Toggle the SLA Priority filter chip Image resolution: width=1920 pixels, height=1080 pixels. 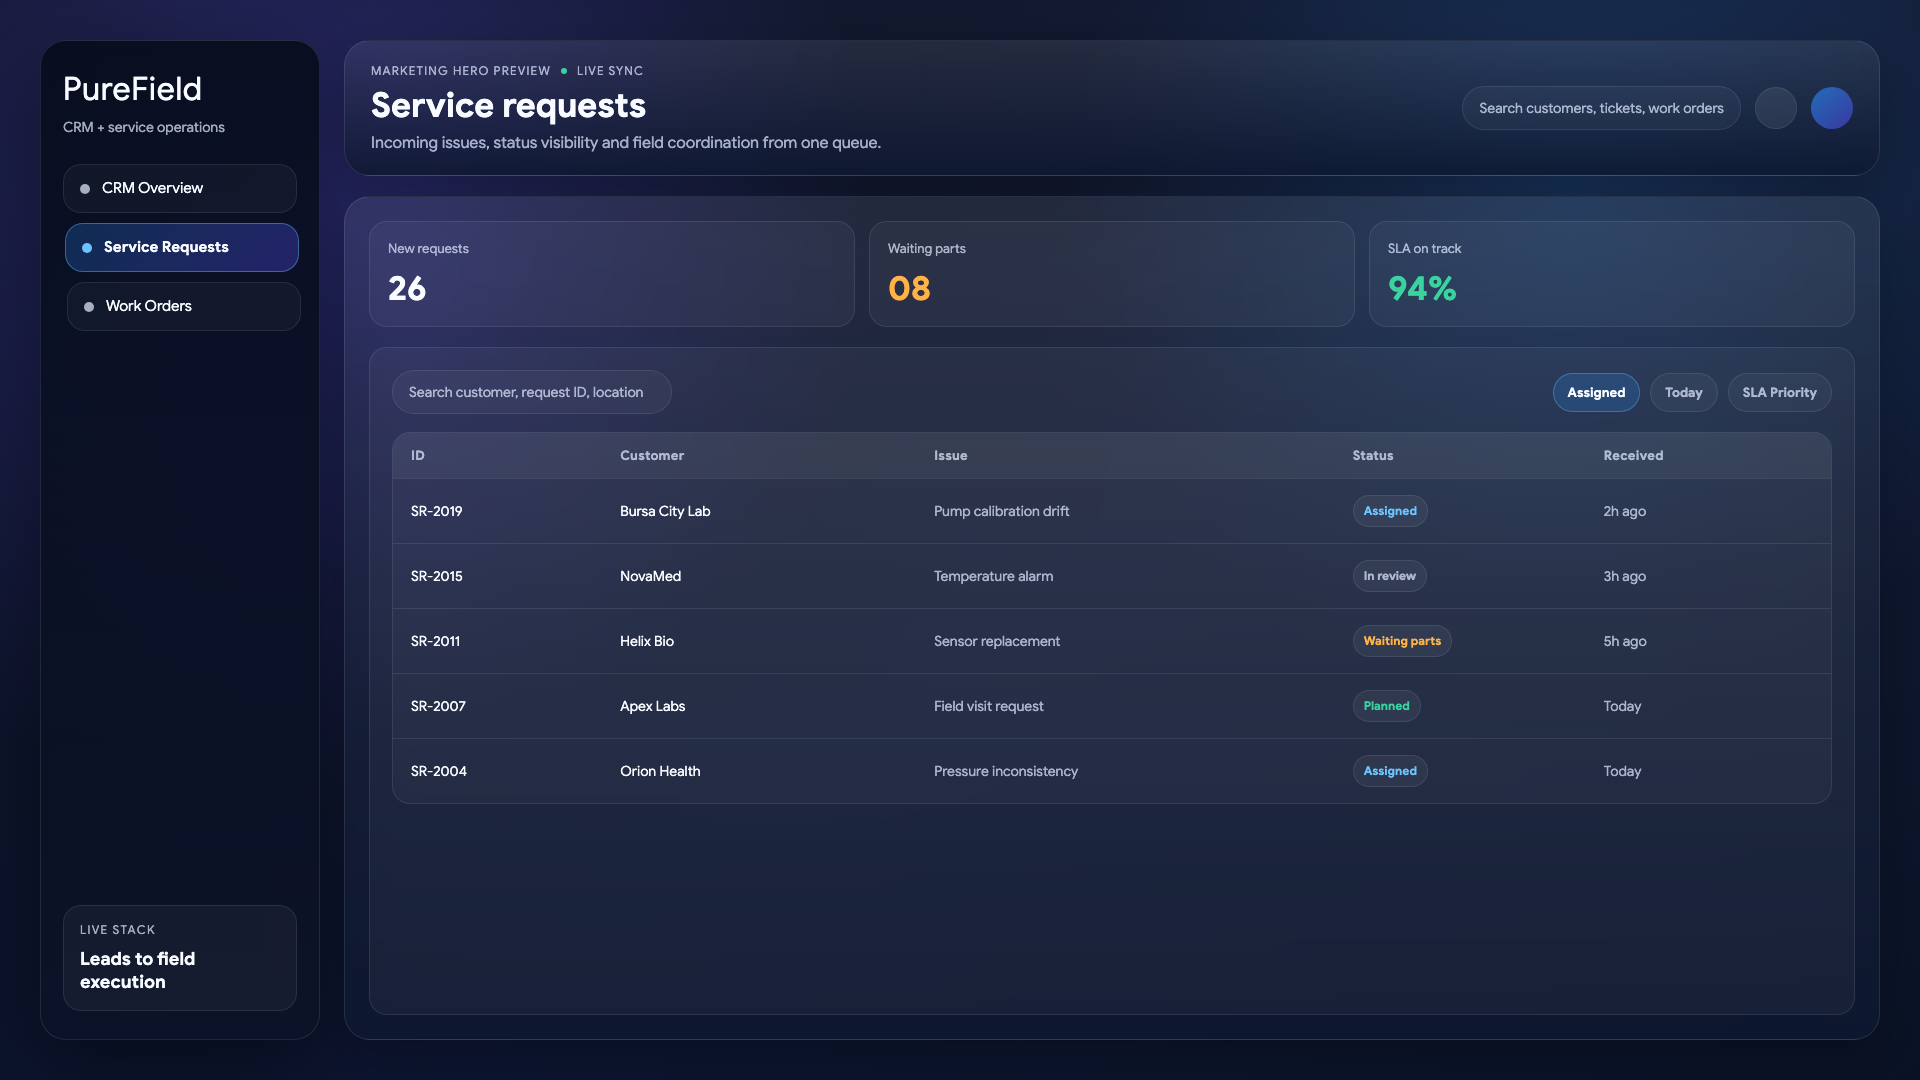[x=1780, y=392]
